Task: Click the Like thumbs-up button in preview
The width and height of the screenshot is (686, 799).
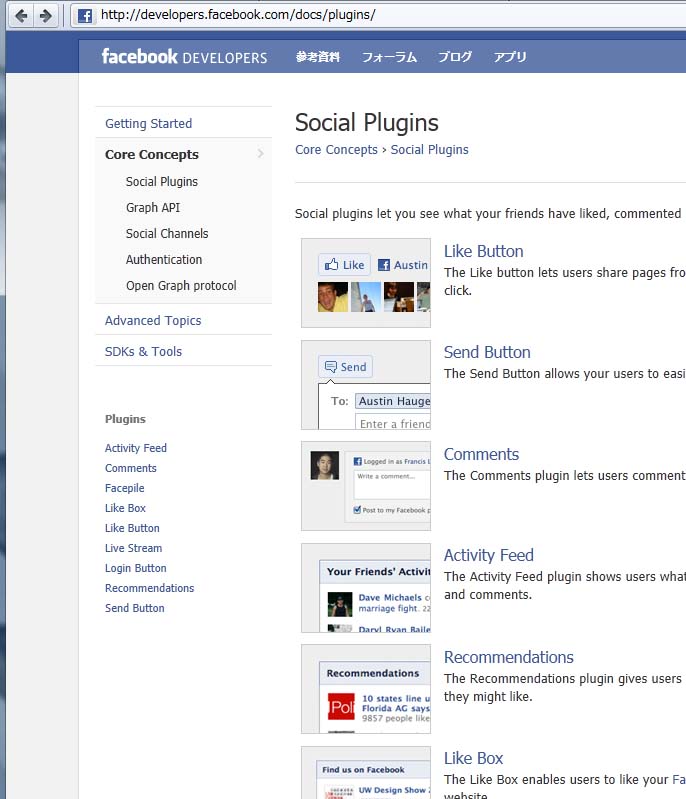Action: [x=344, y=264]
